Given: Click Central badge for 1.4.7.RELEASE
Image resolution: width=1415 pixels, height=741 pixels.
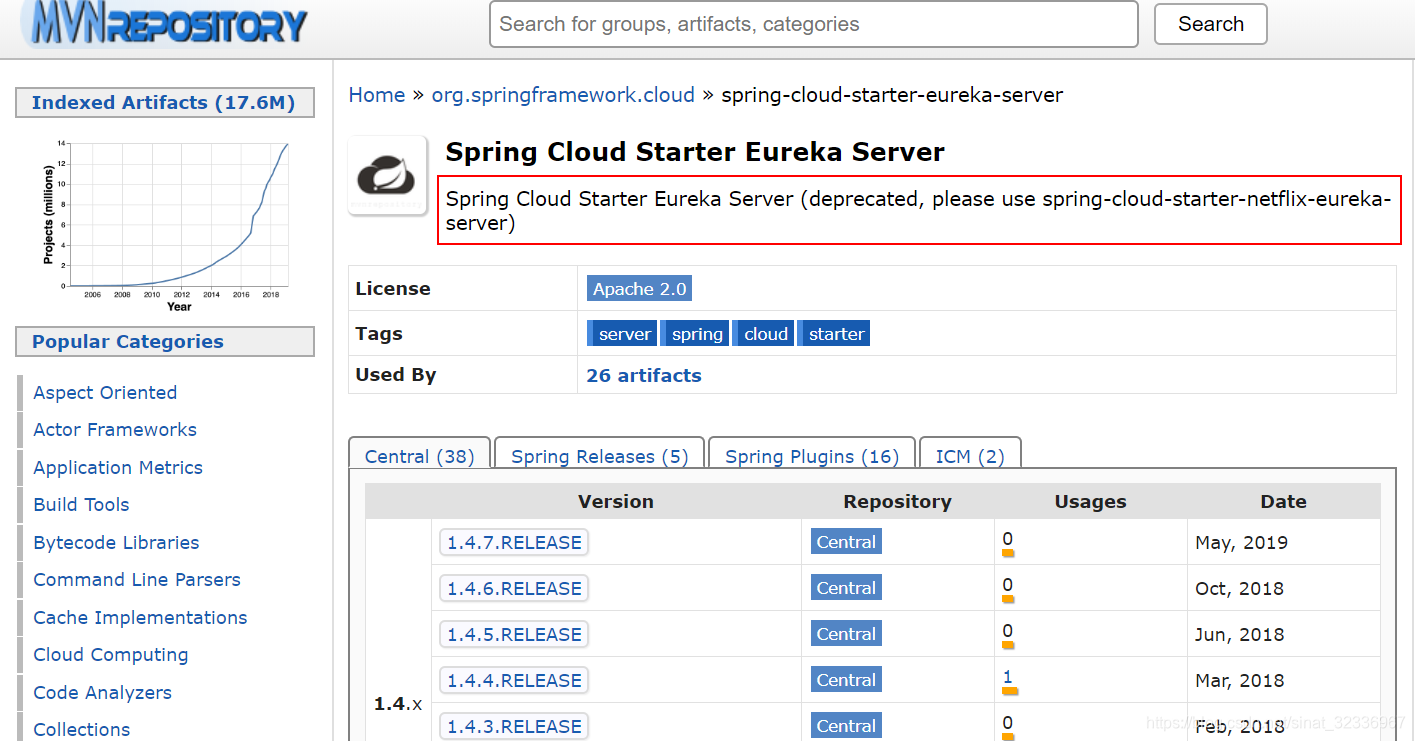Looking at the screenshot, I should tap(846, 542).
